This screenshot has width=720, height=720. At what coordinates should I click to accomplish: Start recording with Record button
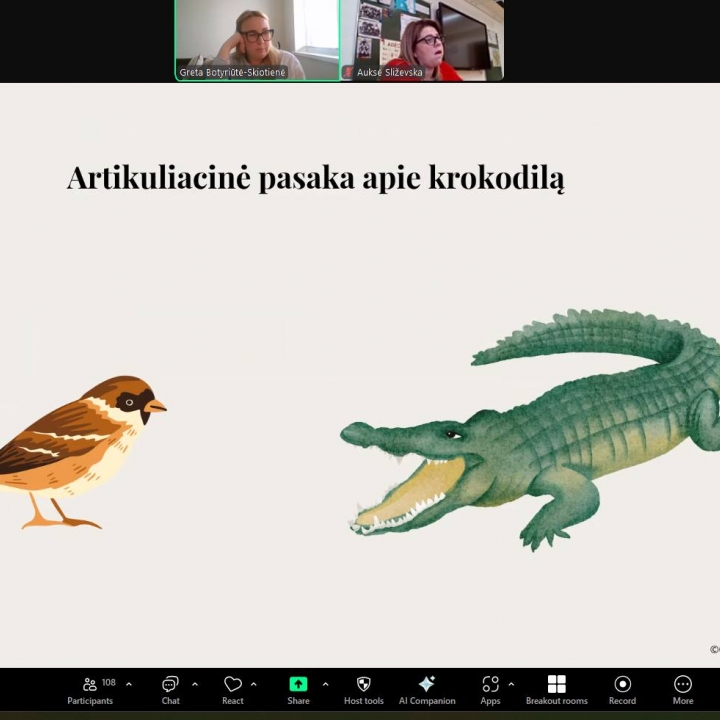coord(622,690)
